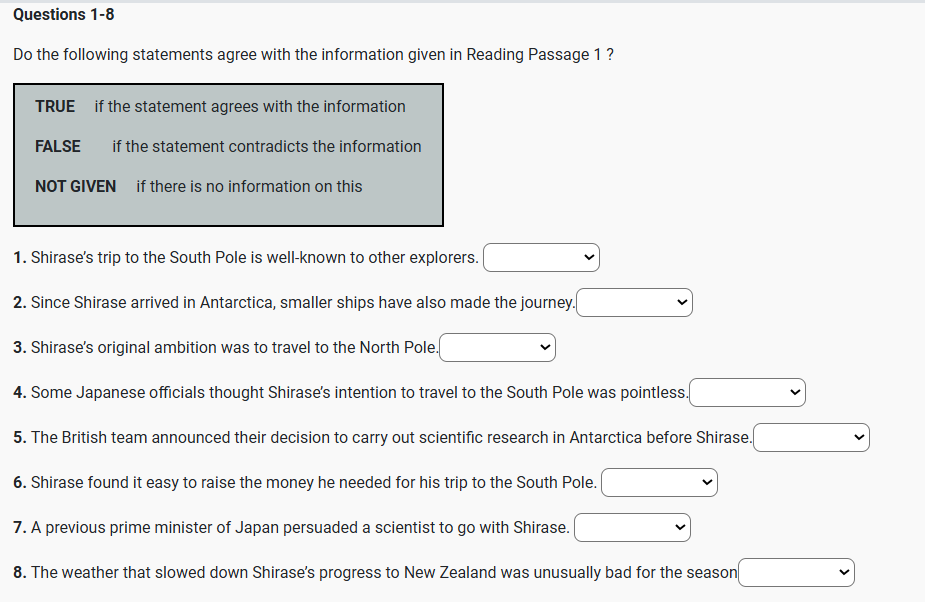Open the dropdown for the North Pole ambition statement
The width and height of the screenshot is (925, 602).
[497, 348]
